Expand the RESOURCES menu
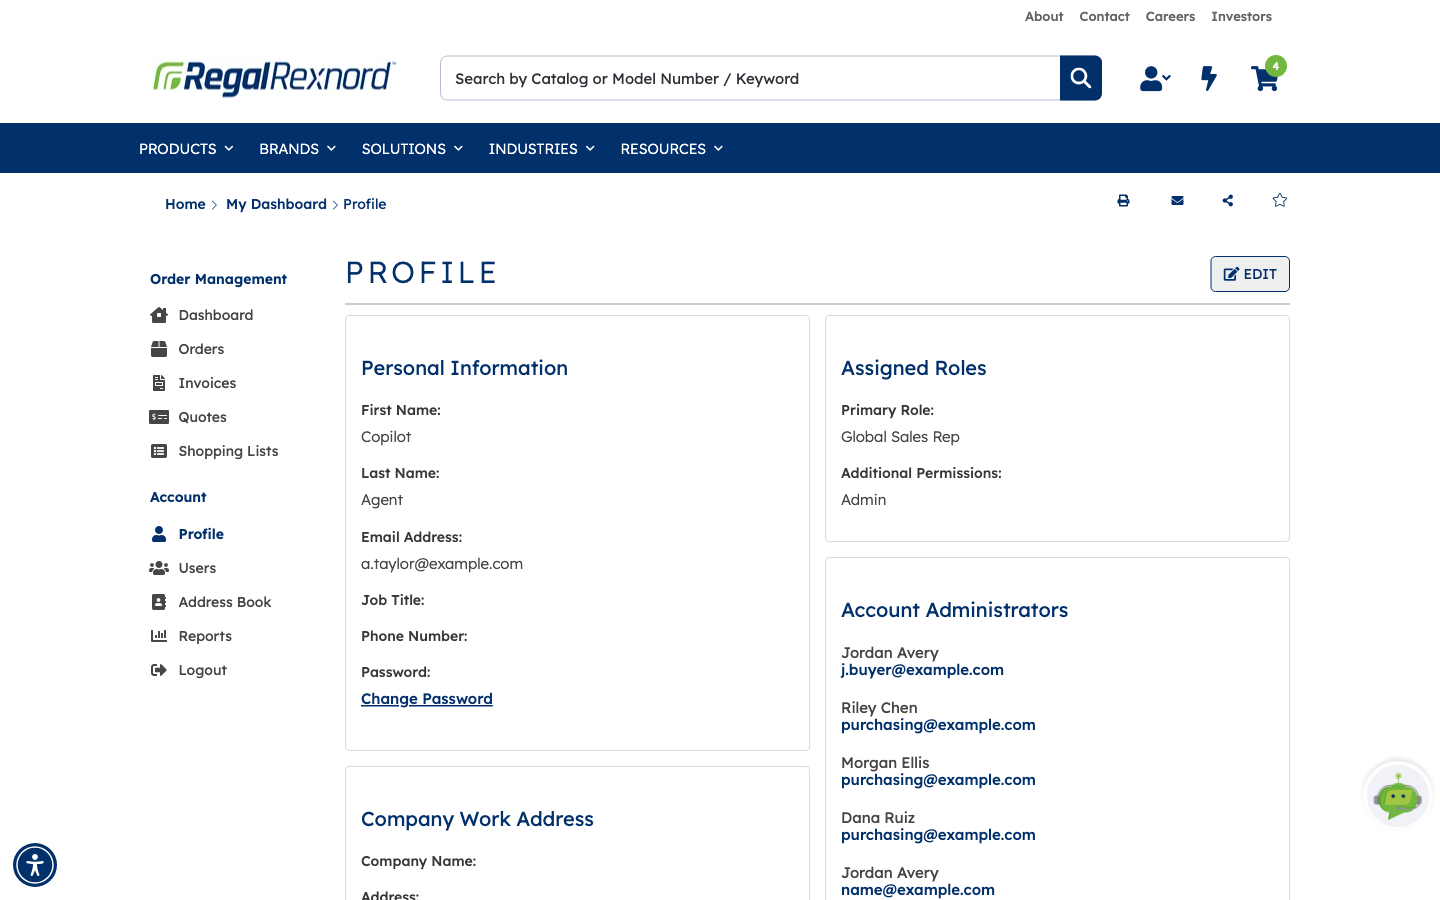1440x900 pixels. (x=671, y=149)
